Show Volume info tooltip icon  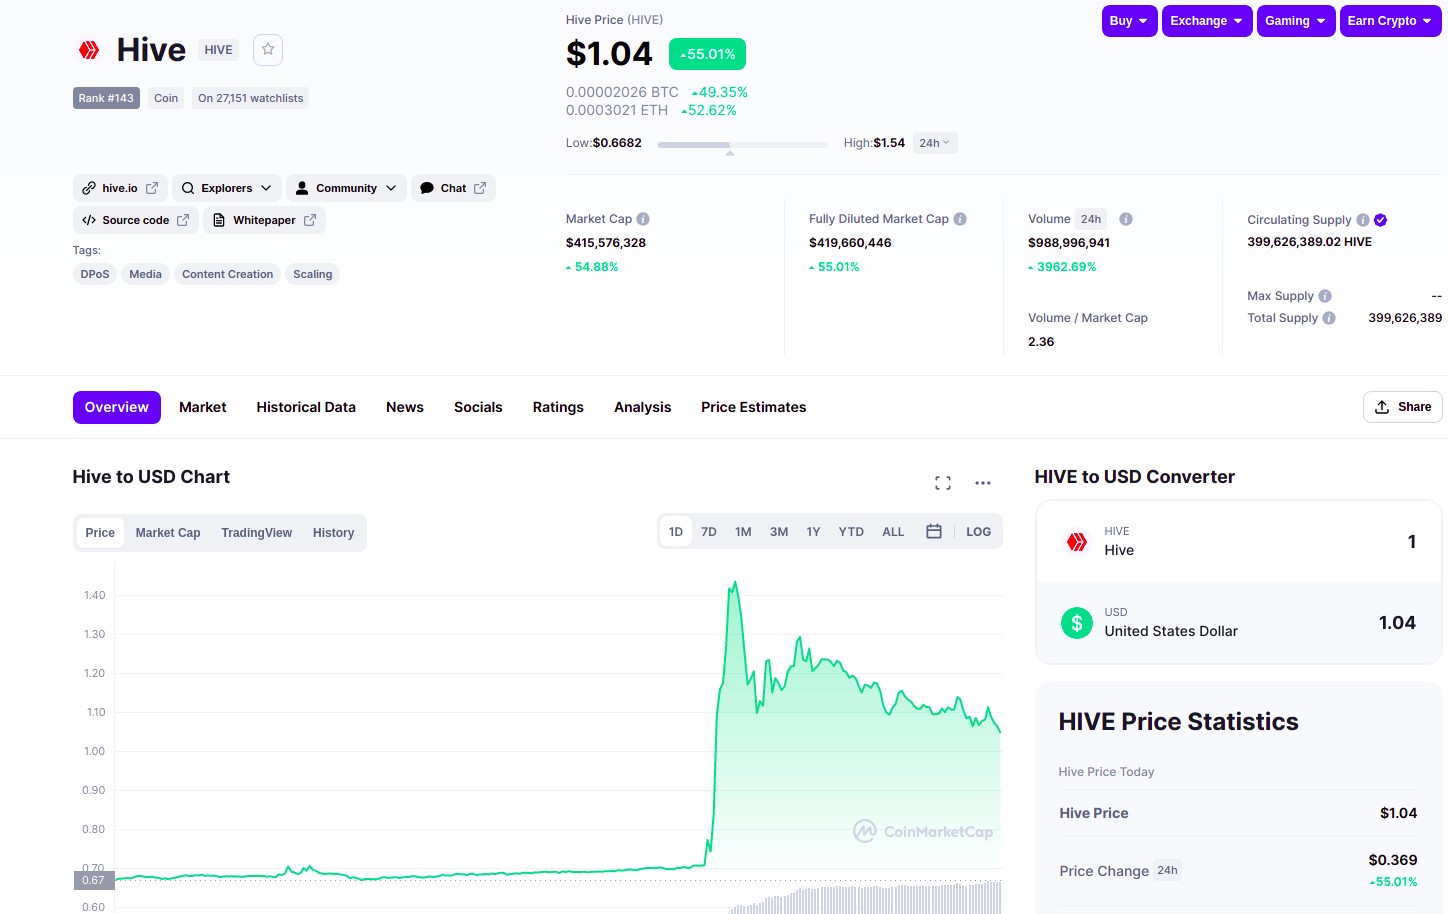(1126, 219)
